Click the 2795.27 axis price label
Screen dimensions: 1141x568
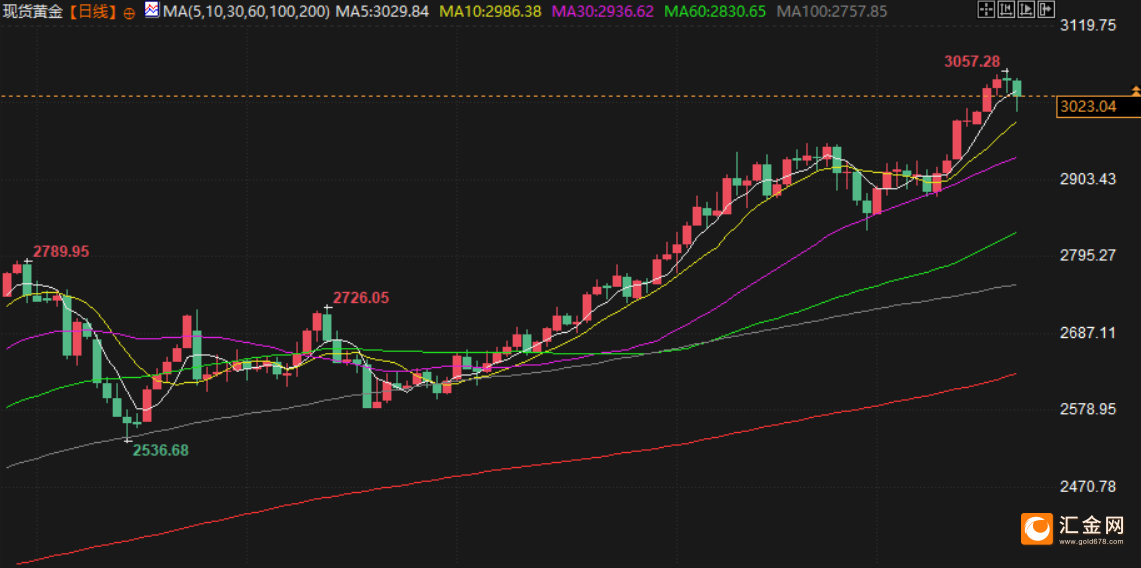click(x=1089, y=255)
